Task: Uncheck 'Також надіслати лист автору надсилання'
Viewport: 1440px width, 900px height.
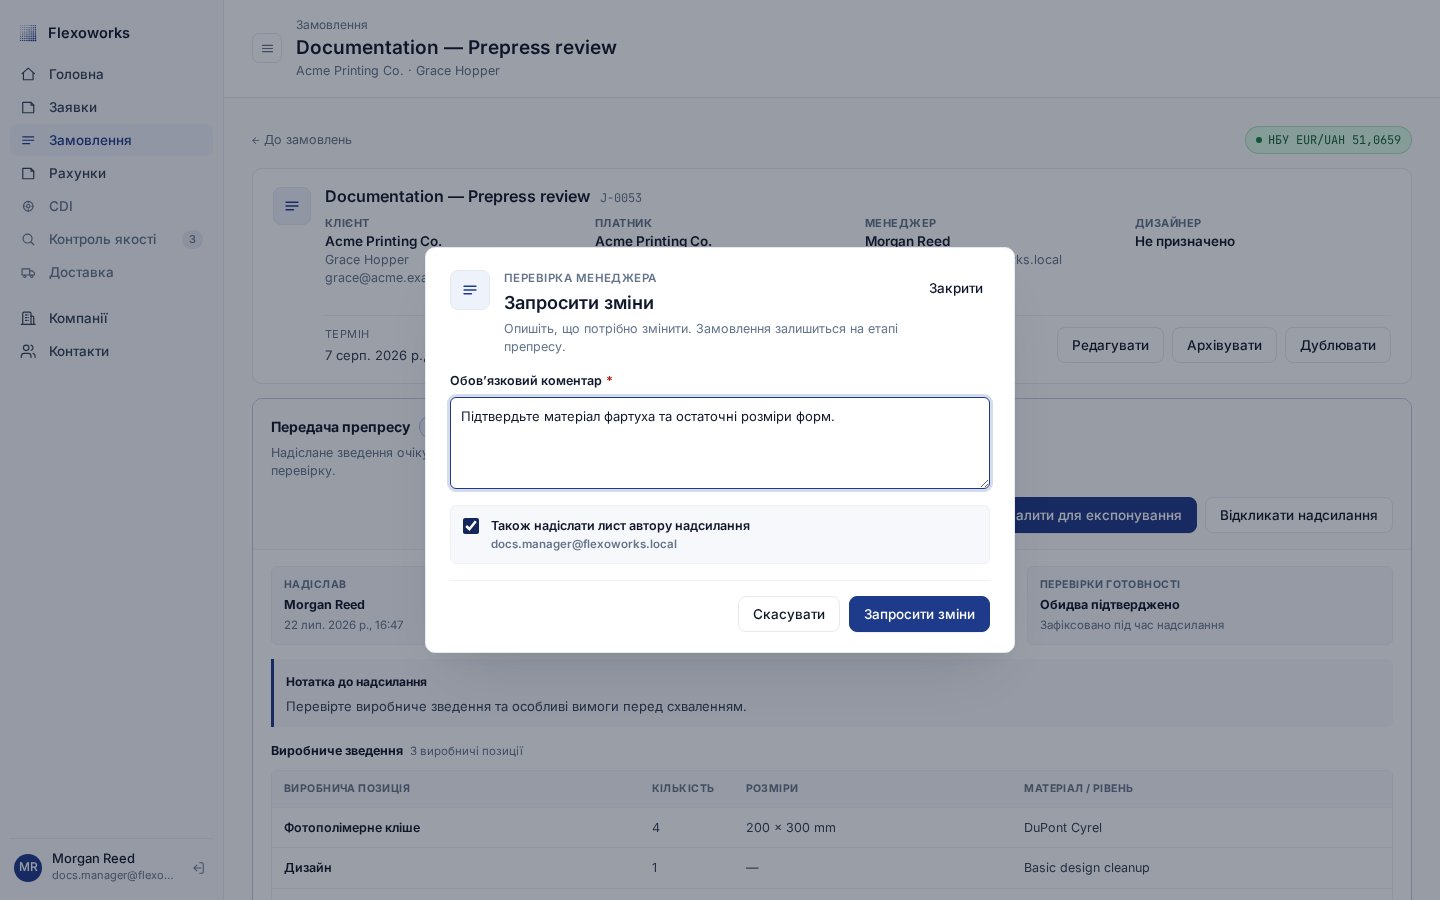Action: coord(471,526)
